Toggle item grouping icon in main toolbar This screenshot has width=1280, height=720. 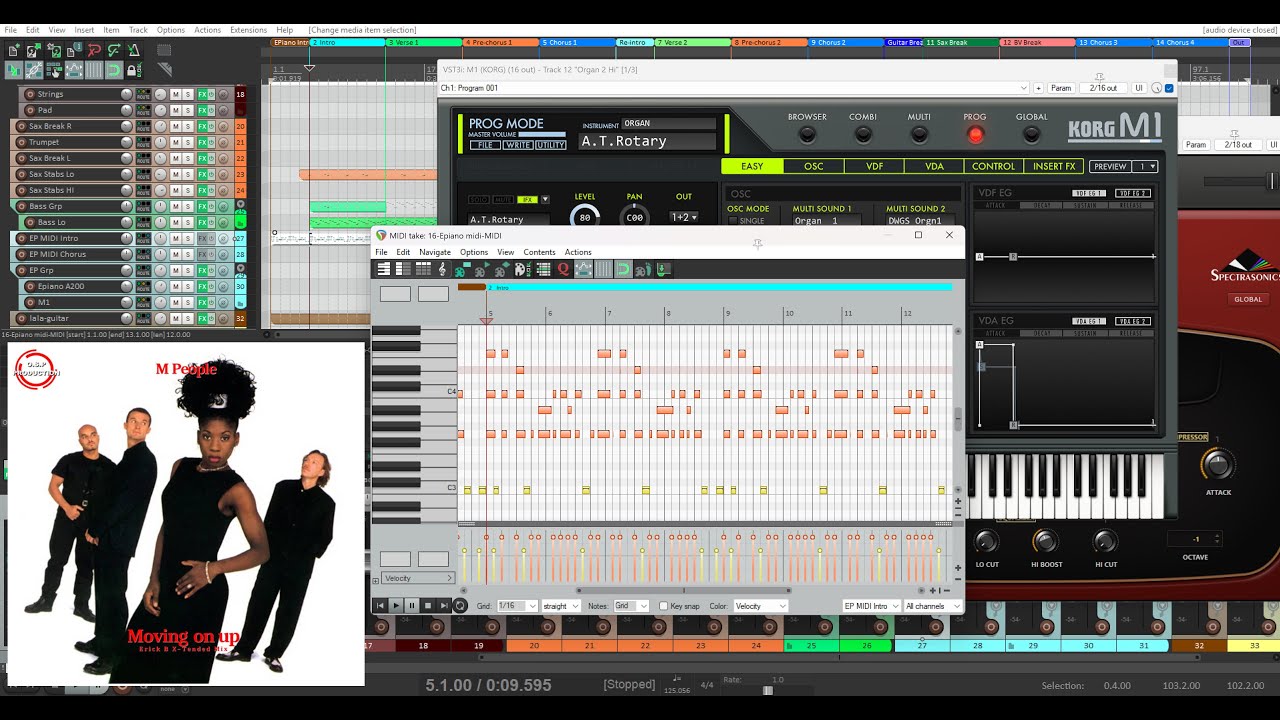point(34,70)
